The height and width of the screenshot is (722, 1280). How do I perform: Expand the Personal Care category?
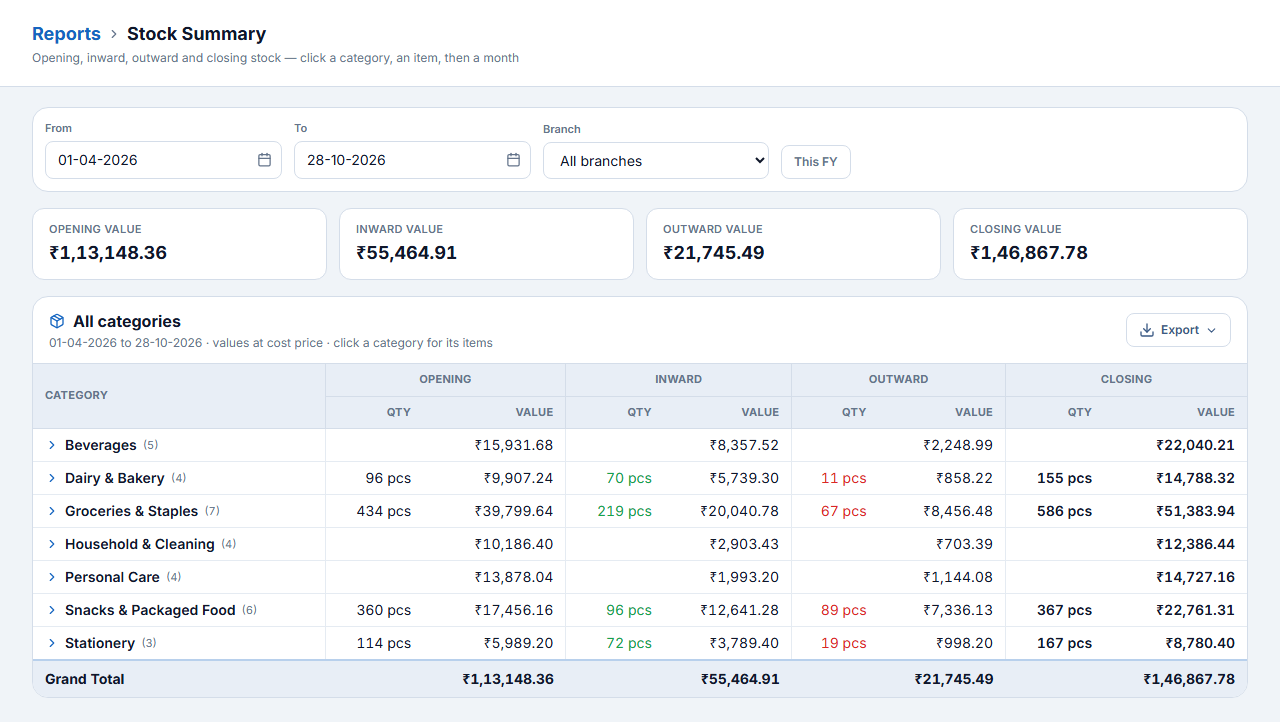(52, 577)
